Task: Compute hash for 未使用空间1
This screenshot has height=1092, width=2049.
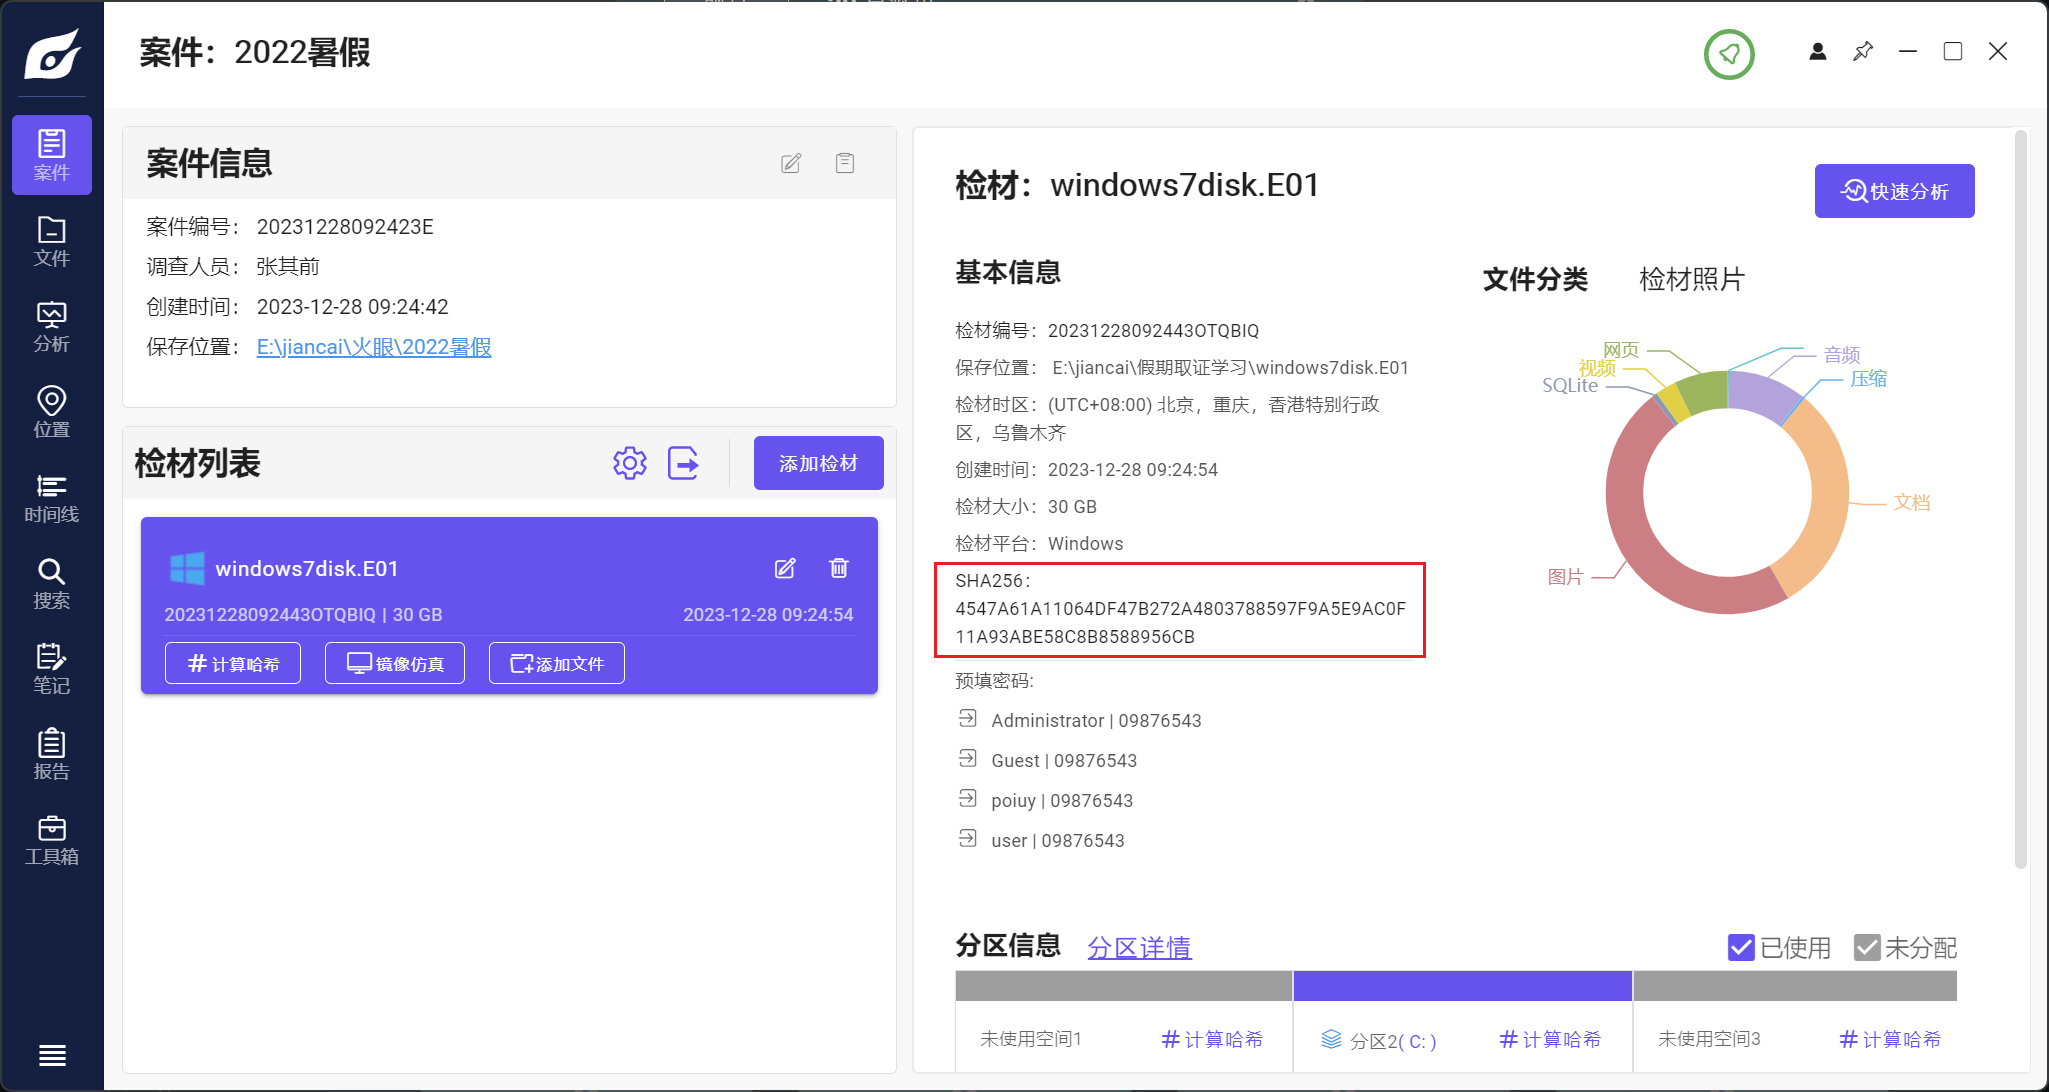Action: click(1212, 1040)
